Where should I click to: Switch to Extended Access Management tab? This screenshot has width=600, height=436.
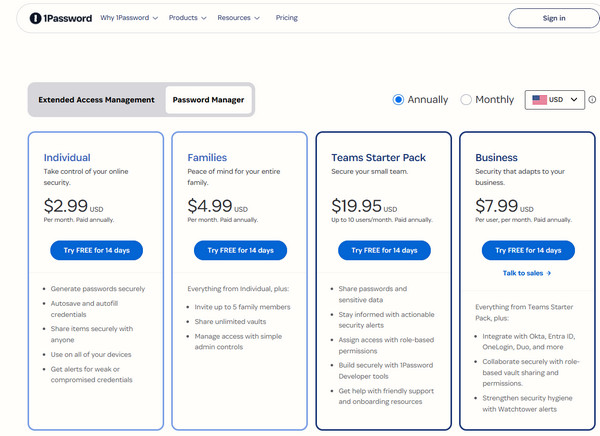[96, 100]
